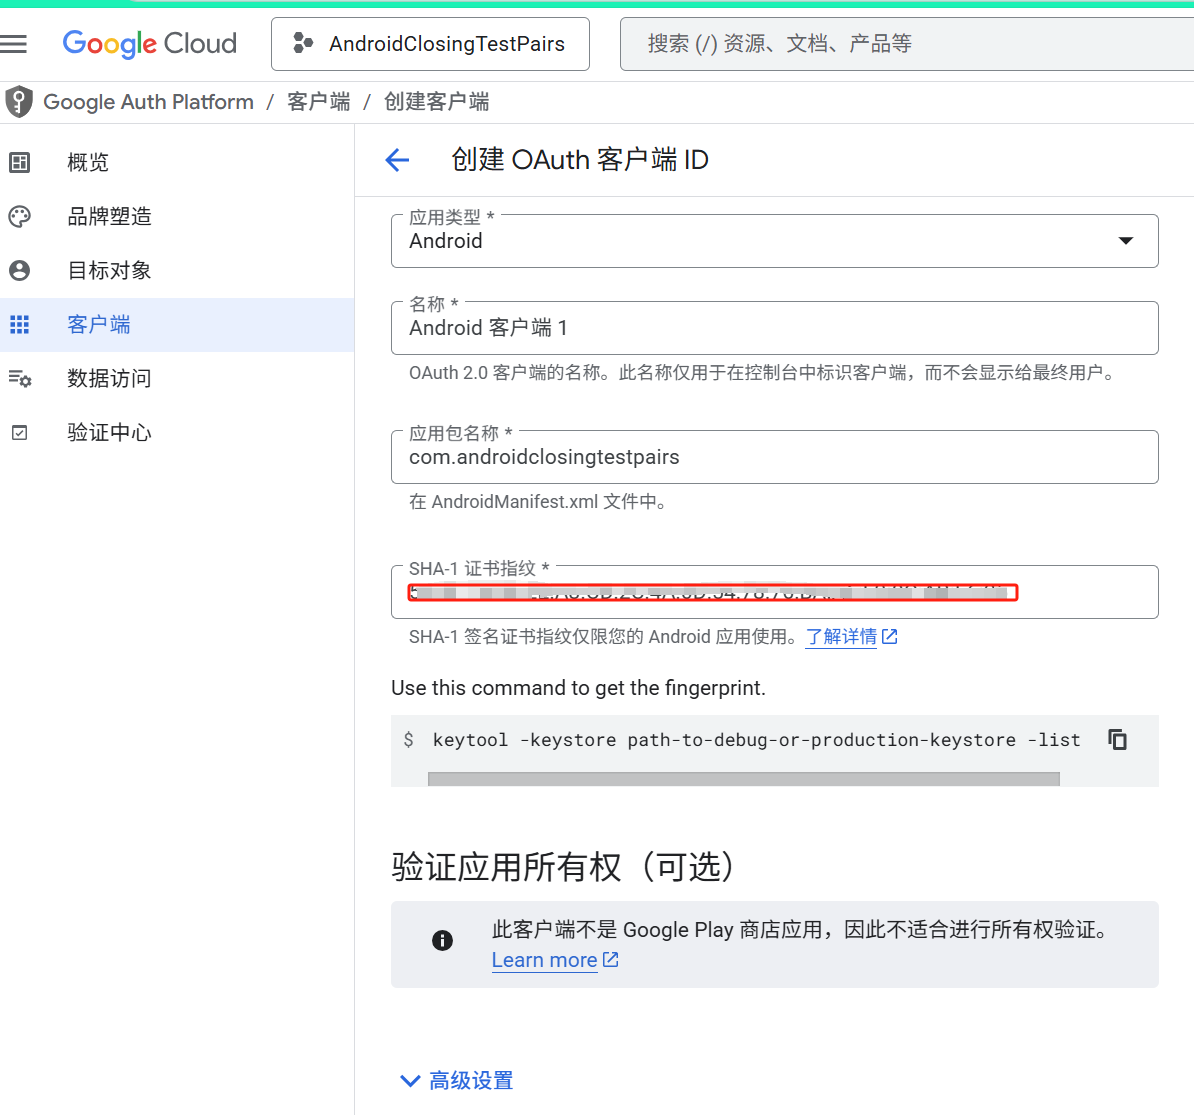Click the Google Auth Platform shield icon

coord(18,101)
